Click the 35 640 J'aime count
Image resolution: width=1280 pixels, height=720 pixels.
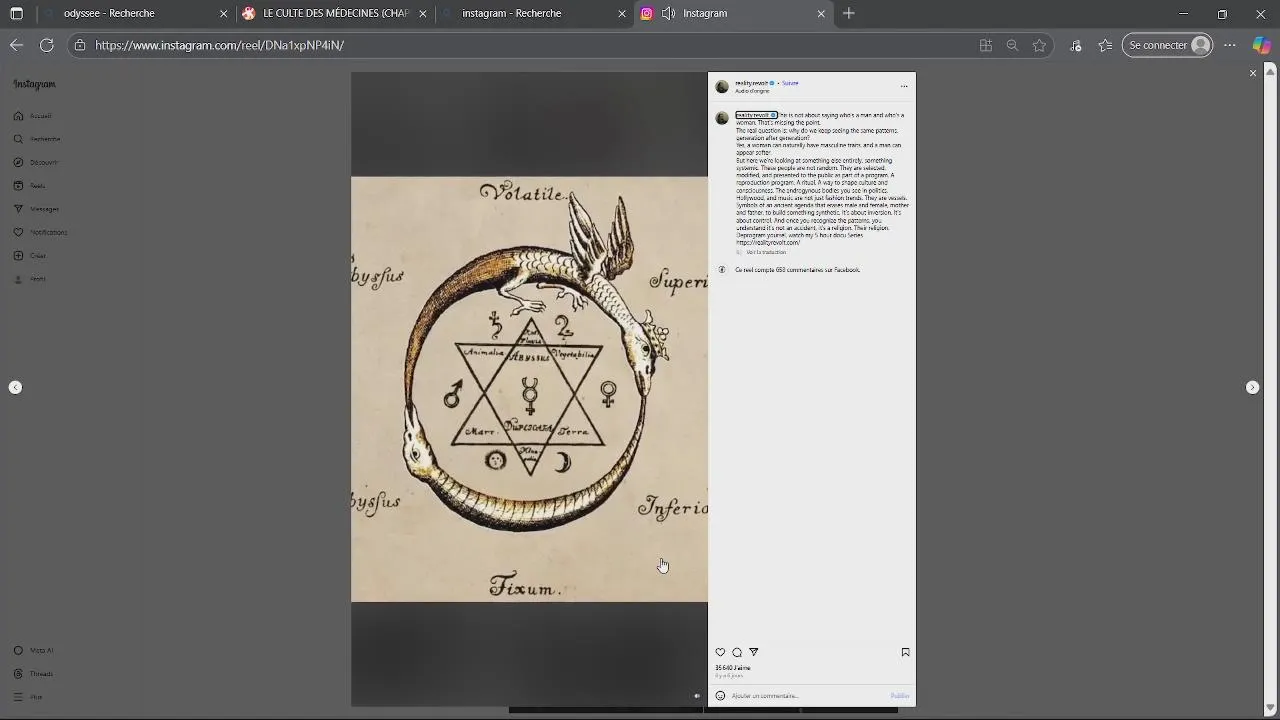[x=732, y=668]
